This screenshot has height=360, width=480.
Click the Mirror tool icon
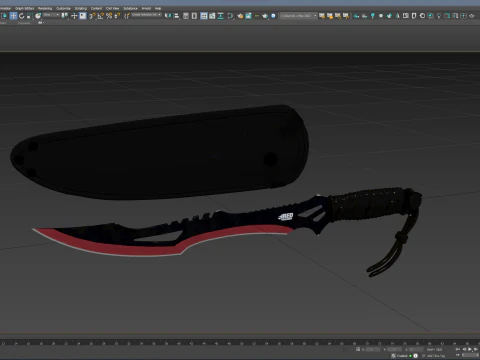pos(168,16)
